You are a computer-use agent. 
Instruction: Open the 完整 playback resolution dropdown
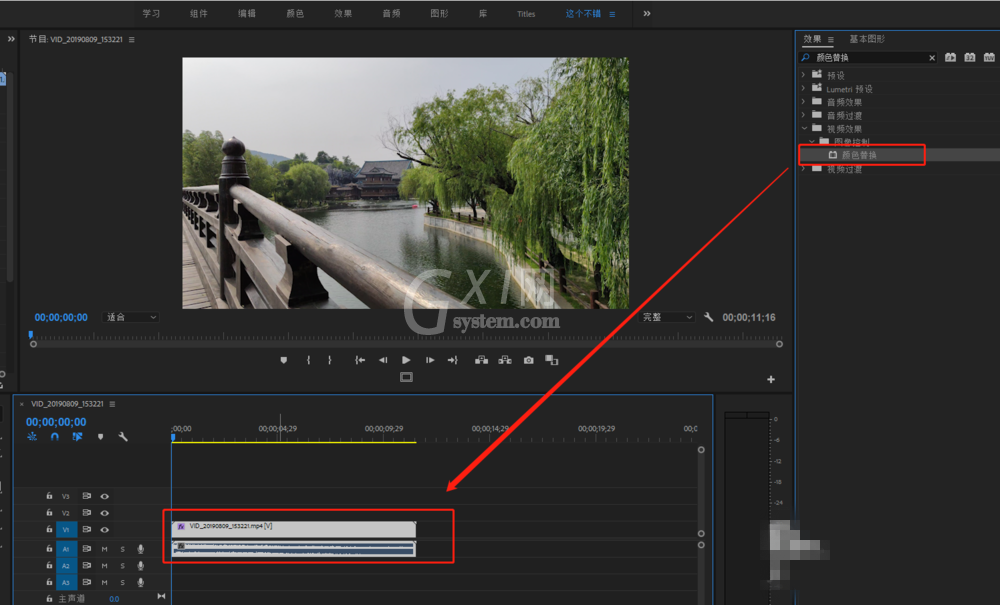(x=666, y=317)
